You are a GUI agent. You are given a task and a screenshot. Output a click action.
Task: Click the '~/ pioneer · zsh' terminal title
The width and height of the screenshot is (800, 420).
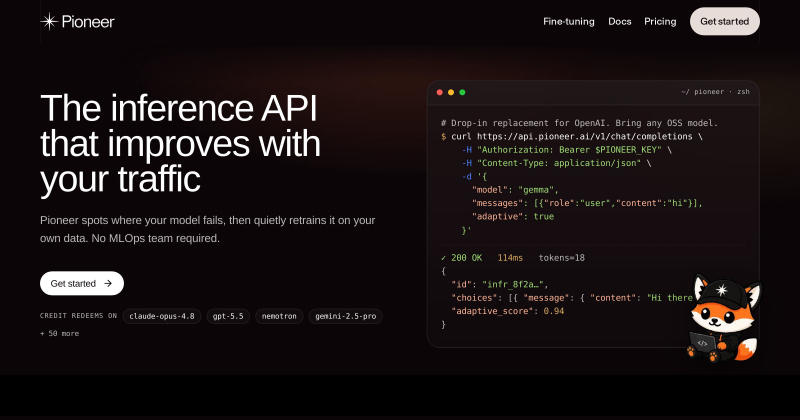click(x=715, y=92)
